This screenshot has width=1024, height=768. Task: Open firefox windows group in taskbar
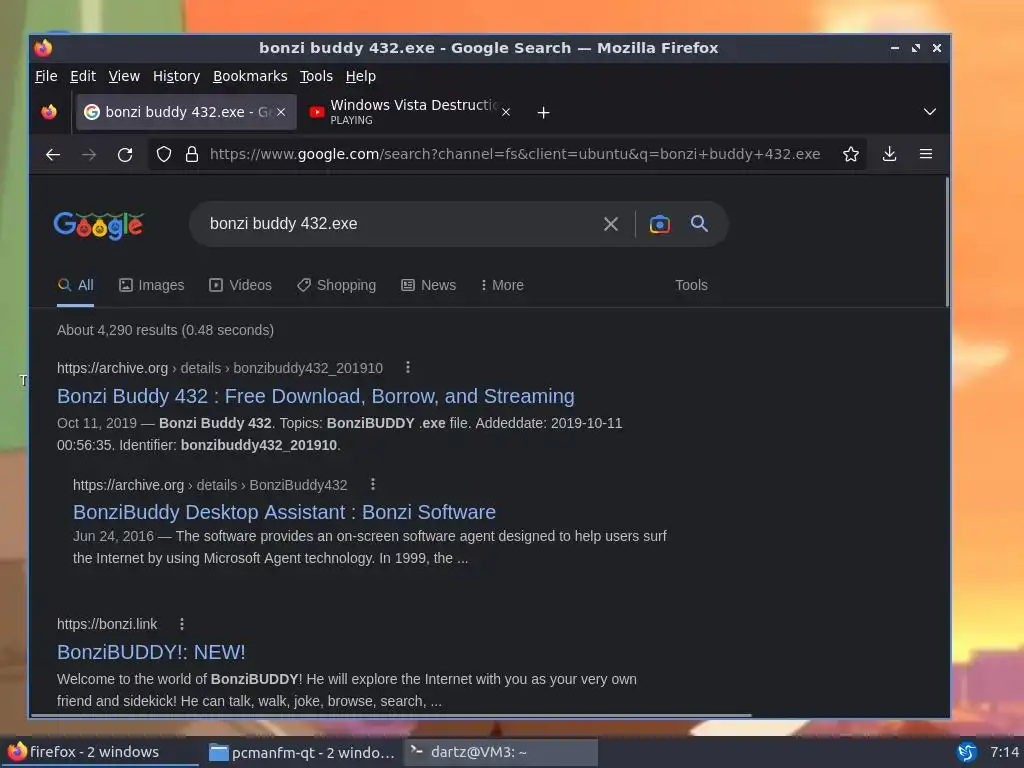[99, 752]
